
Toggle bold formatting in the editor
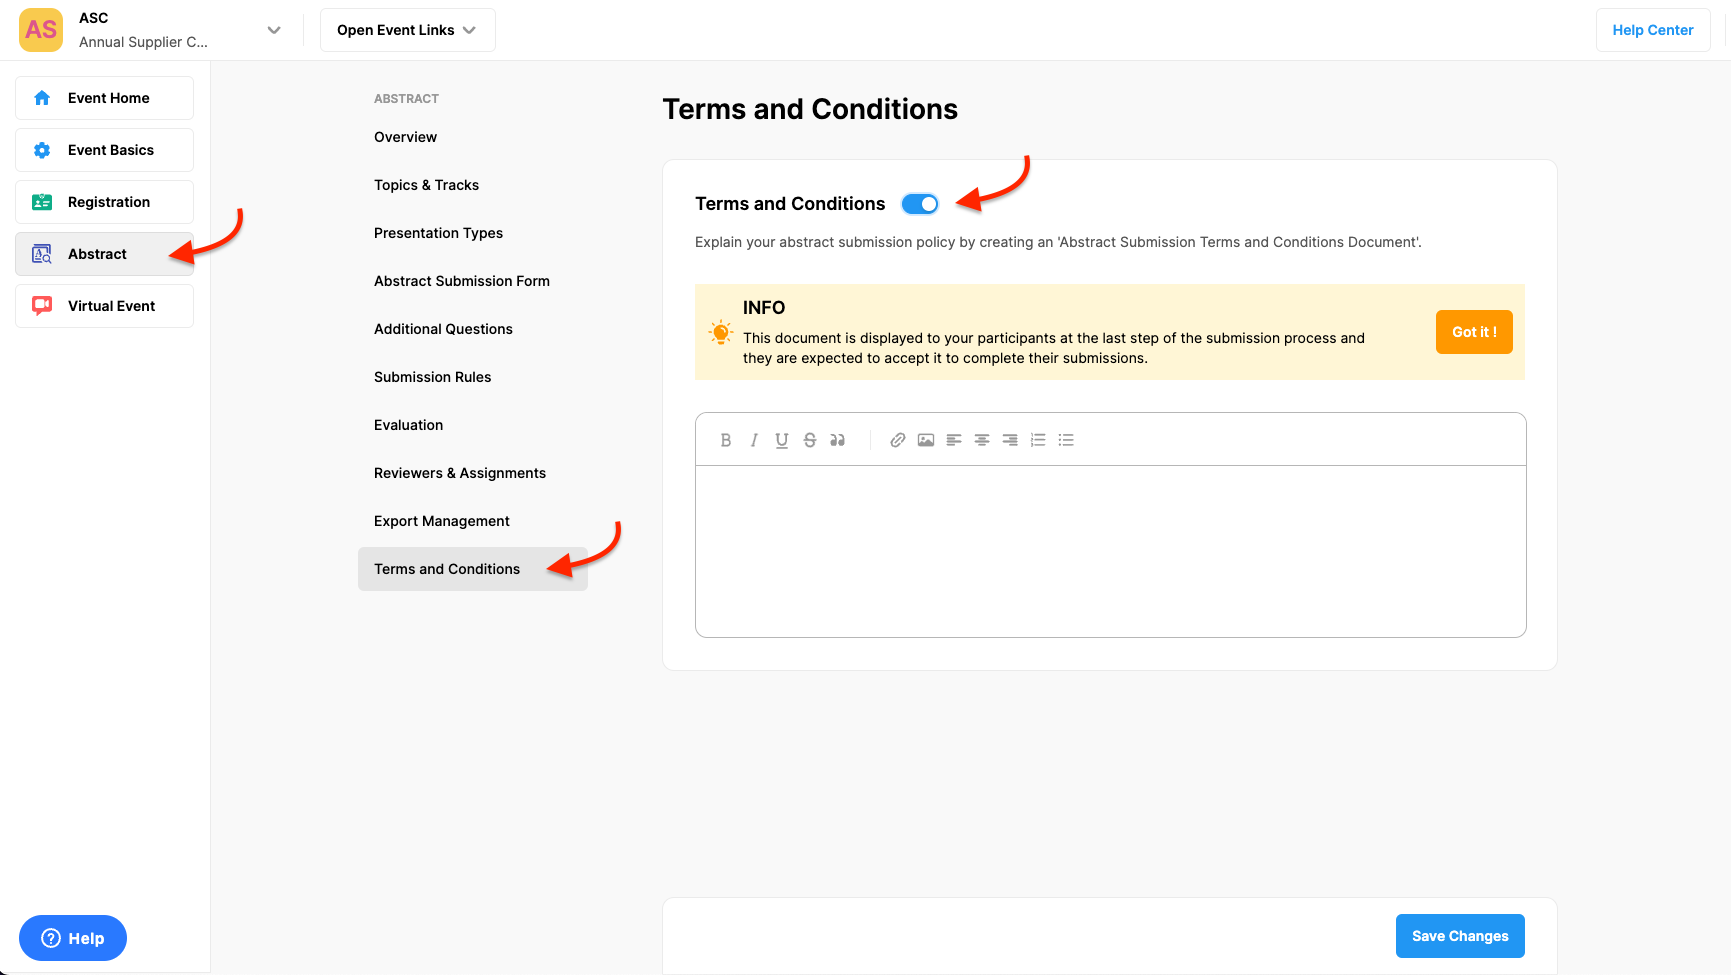coord(726,440)
